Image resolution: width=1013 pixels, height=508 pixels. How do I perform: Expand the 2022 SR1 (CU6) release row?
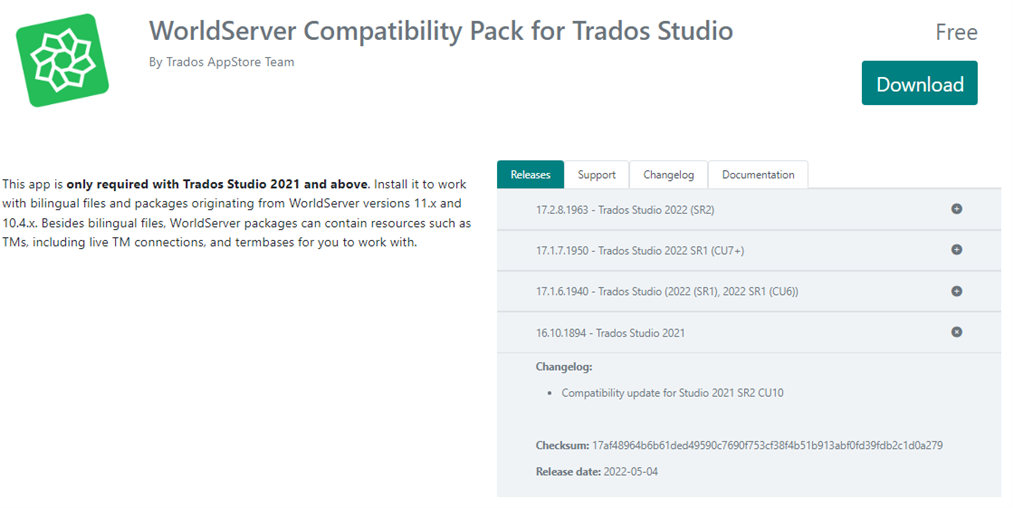749,291
